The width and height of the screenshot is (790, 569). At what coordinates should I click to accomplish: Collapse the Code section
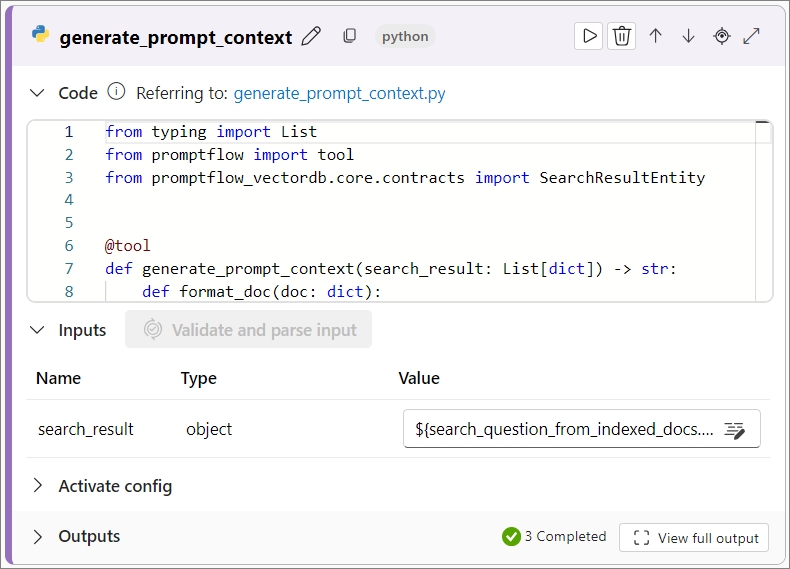coord(37,93)
